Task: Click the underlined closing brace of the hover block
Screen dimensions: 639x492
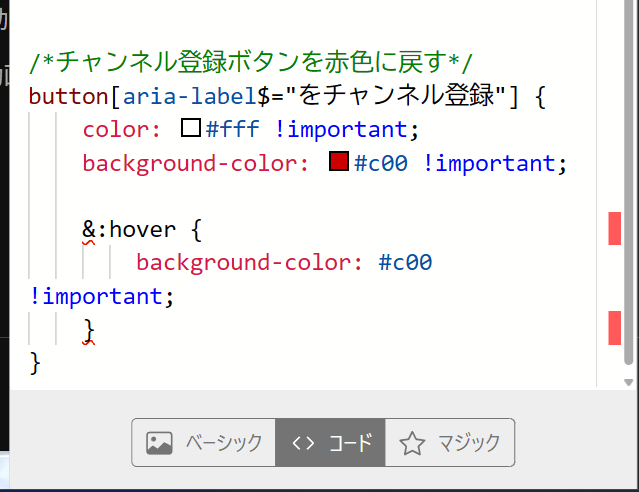Action: [x=89, y=329]
